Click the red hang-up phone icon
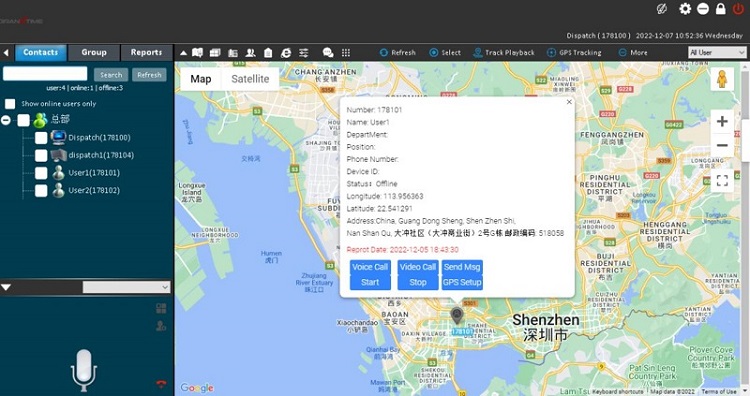The height and width of the screenshot is (396, 750). click(x=161, y=384)
